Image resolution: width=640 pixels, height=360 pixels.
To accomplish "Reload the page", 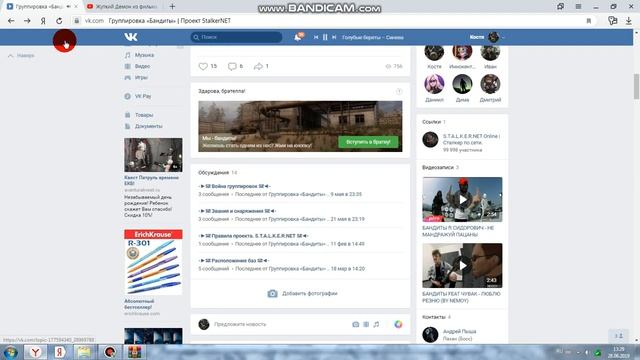I will pyautogui.click(x=59, y=21).
